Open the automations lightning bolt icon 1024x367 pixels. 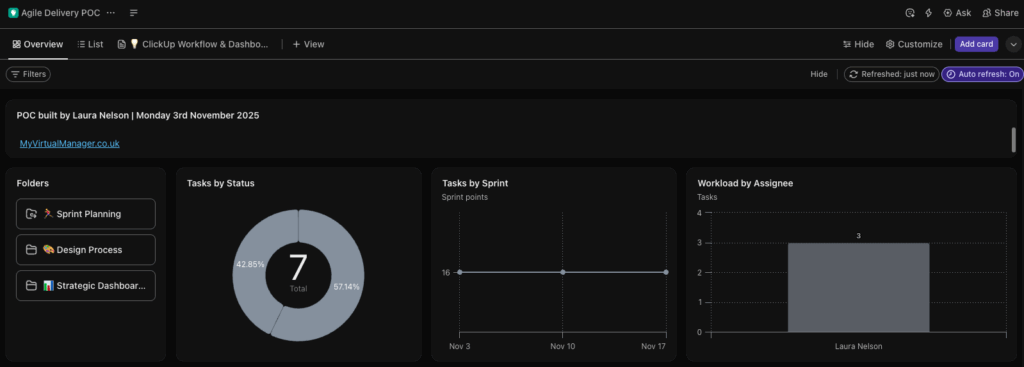point(928,13)
